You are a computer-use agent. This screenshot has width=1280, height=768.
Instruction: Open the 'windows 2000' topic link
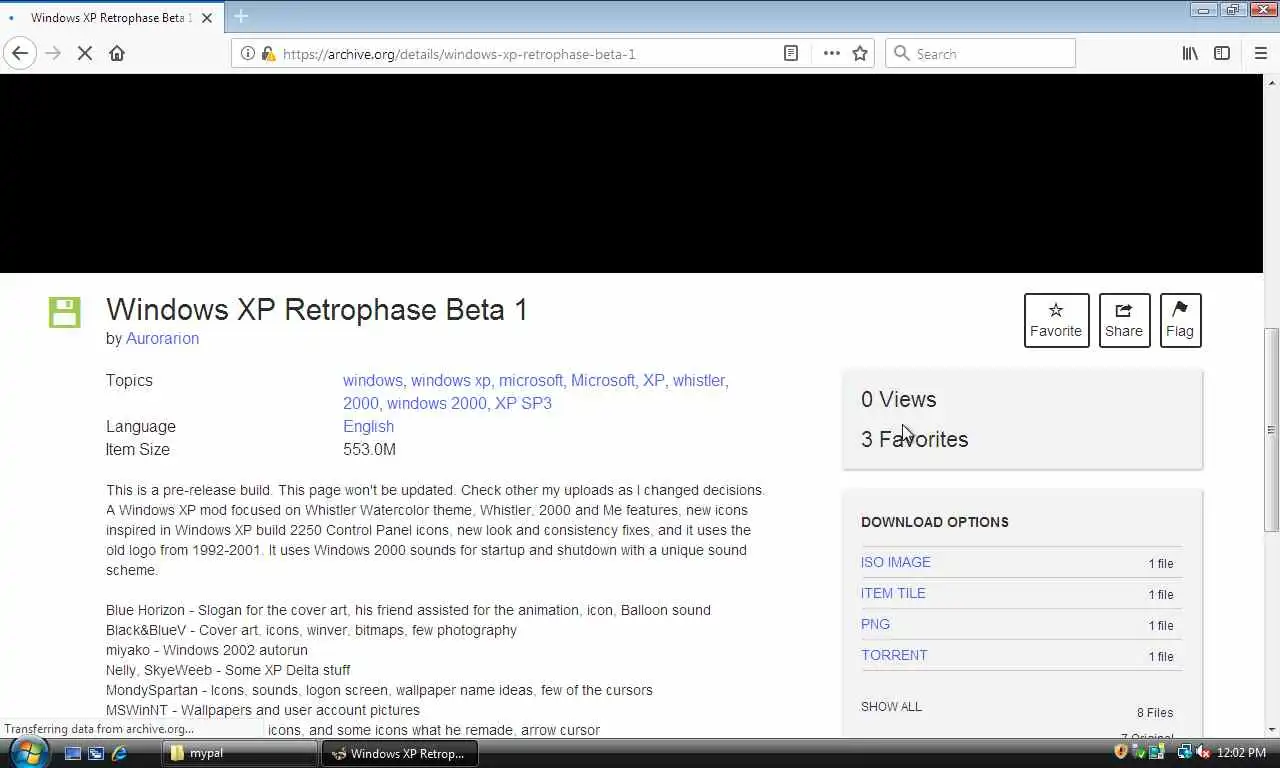pos(436,404)
